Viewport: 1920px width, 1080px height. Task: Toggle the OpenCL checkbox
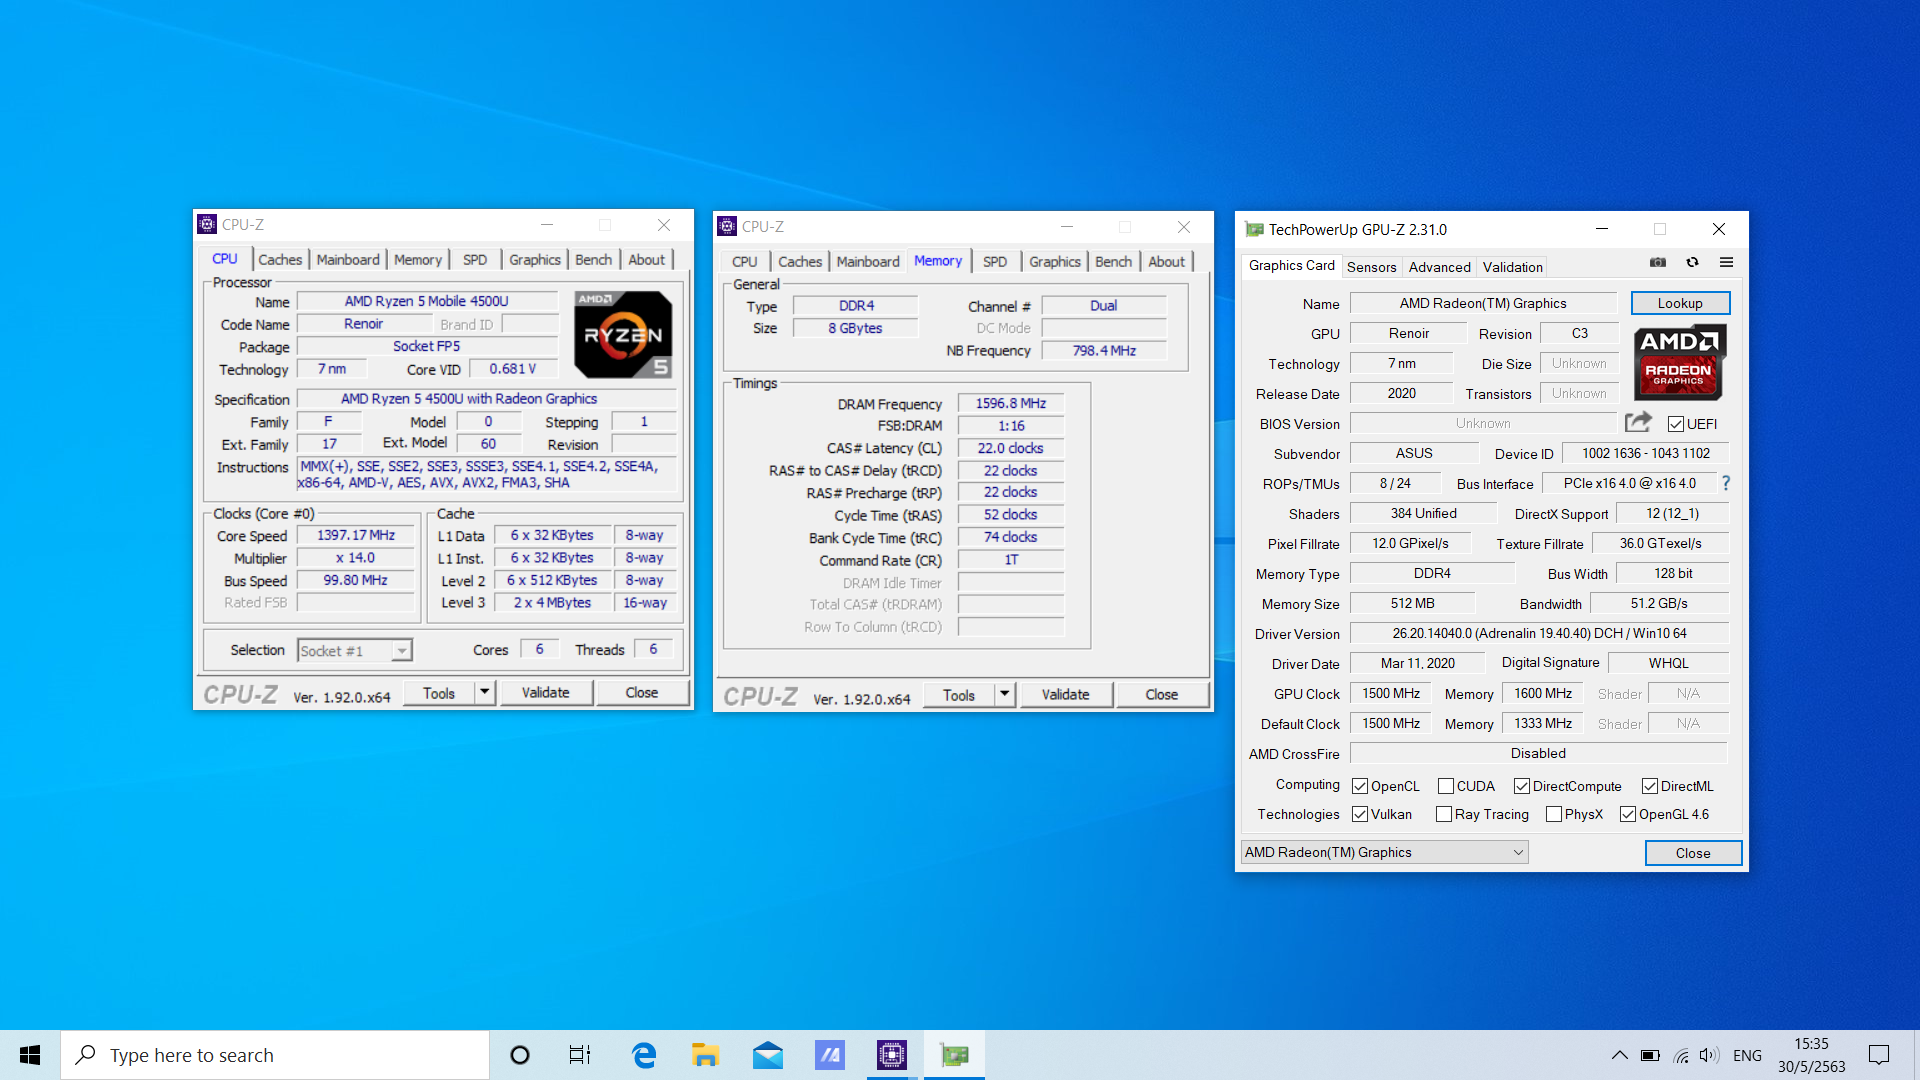(1360, 786)
